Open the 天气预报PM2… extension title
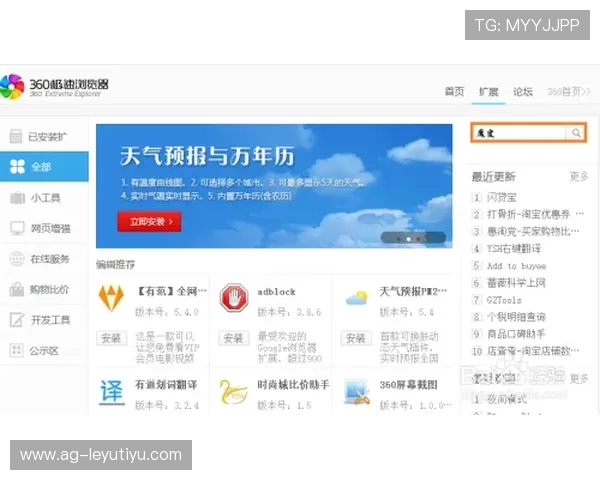Image resolution: width=600 pixels, height=480 pixels. [413, 291]
